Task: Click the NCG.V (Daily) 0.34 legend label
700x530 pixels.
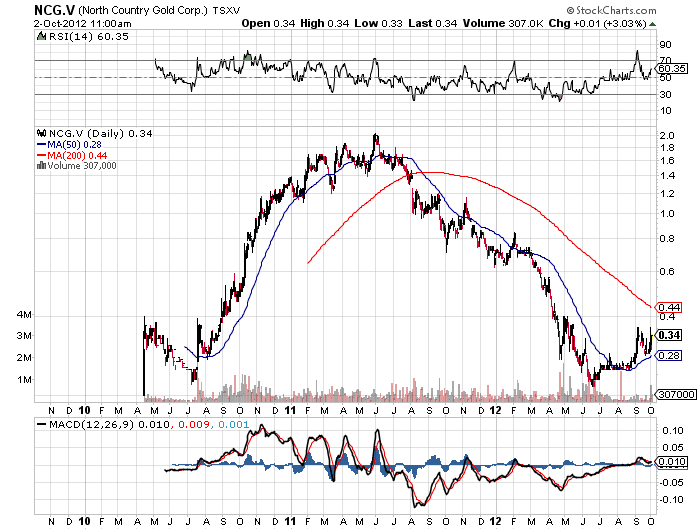Action: (x=100, y=134)
